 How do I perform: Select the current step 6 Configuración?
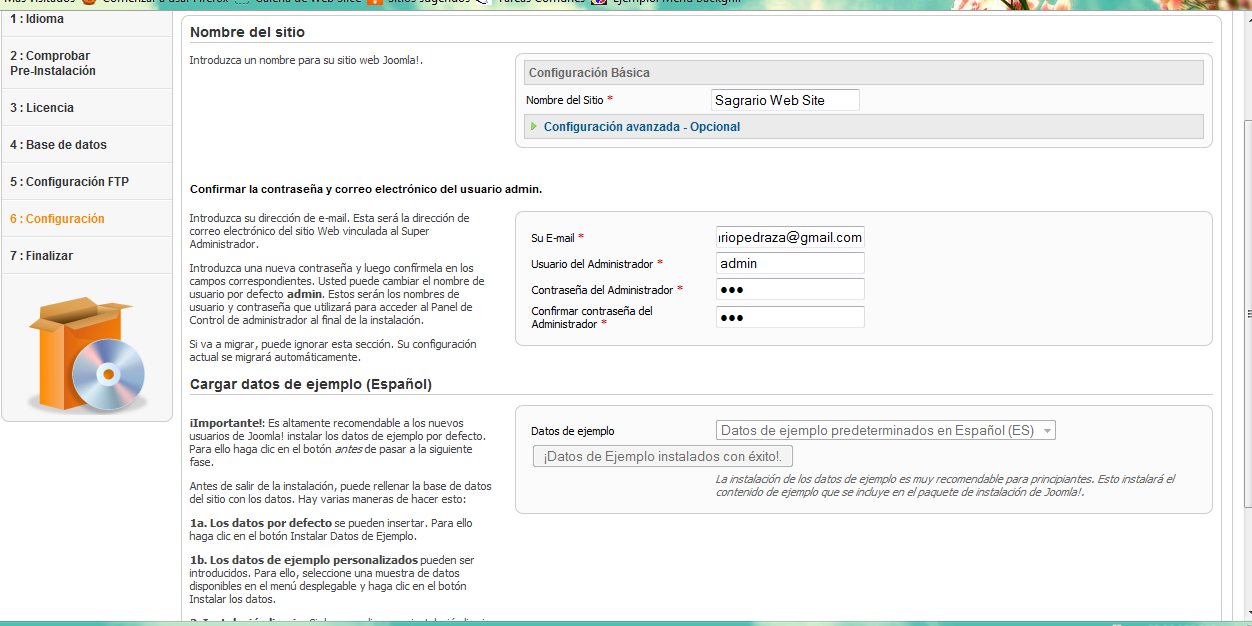coord(57,219)
